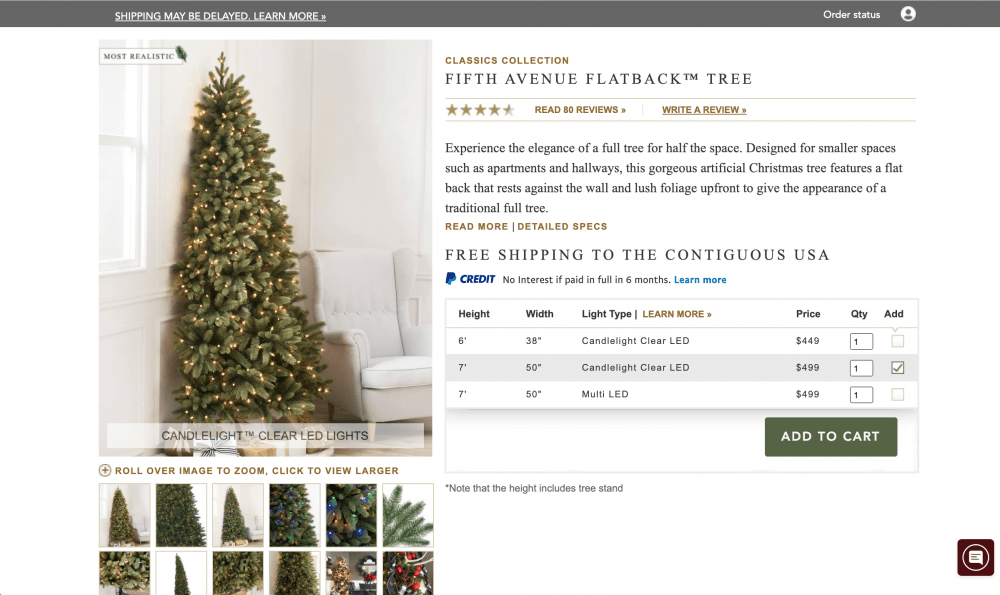This screenshot has height=595, width=1000.
Task: Select the thumbnail with red ornaments
Action: [x=408, y=573]
